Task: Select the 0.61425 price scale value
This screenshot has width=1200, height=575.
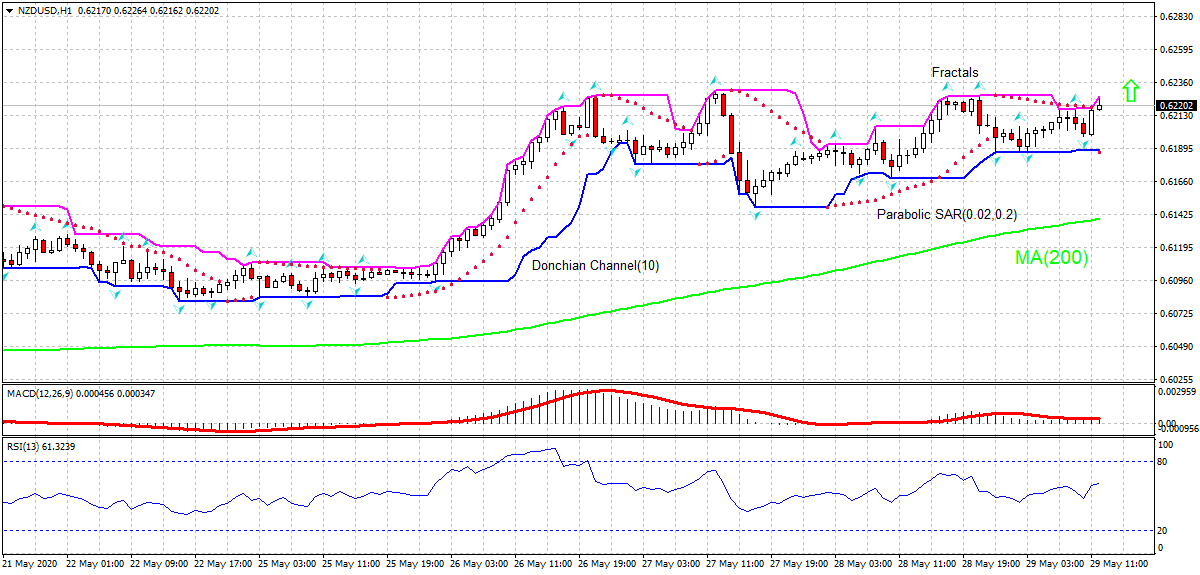Action: (1177, 215)
